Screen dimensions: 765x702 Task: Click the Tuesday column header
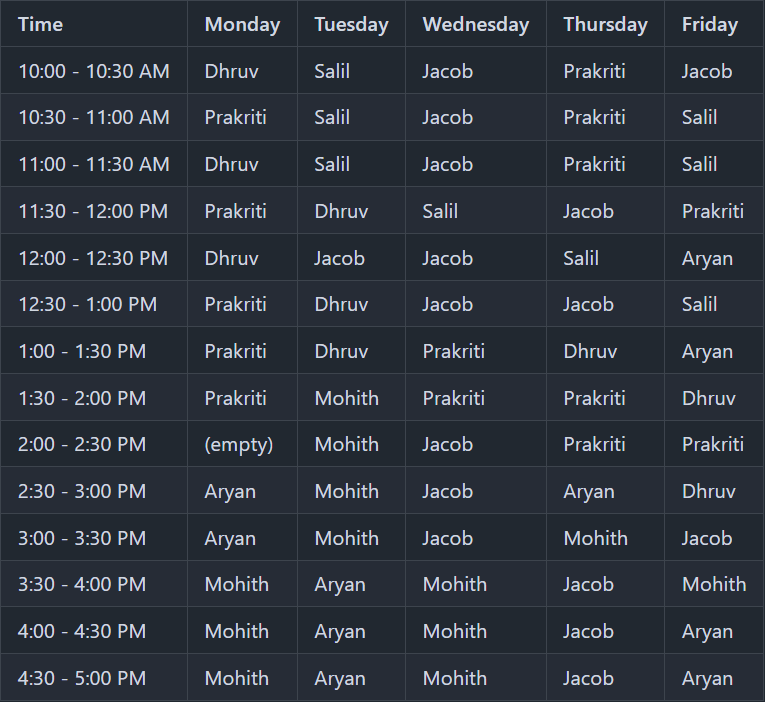tap(351, 25)
